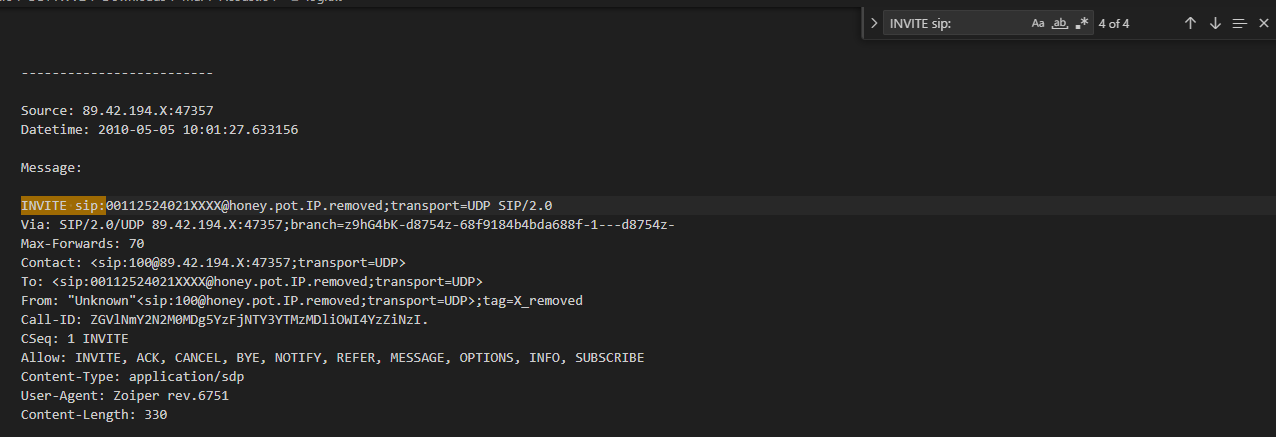
Task: Close the find widget
Action: (1263, 23)
